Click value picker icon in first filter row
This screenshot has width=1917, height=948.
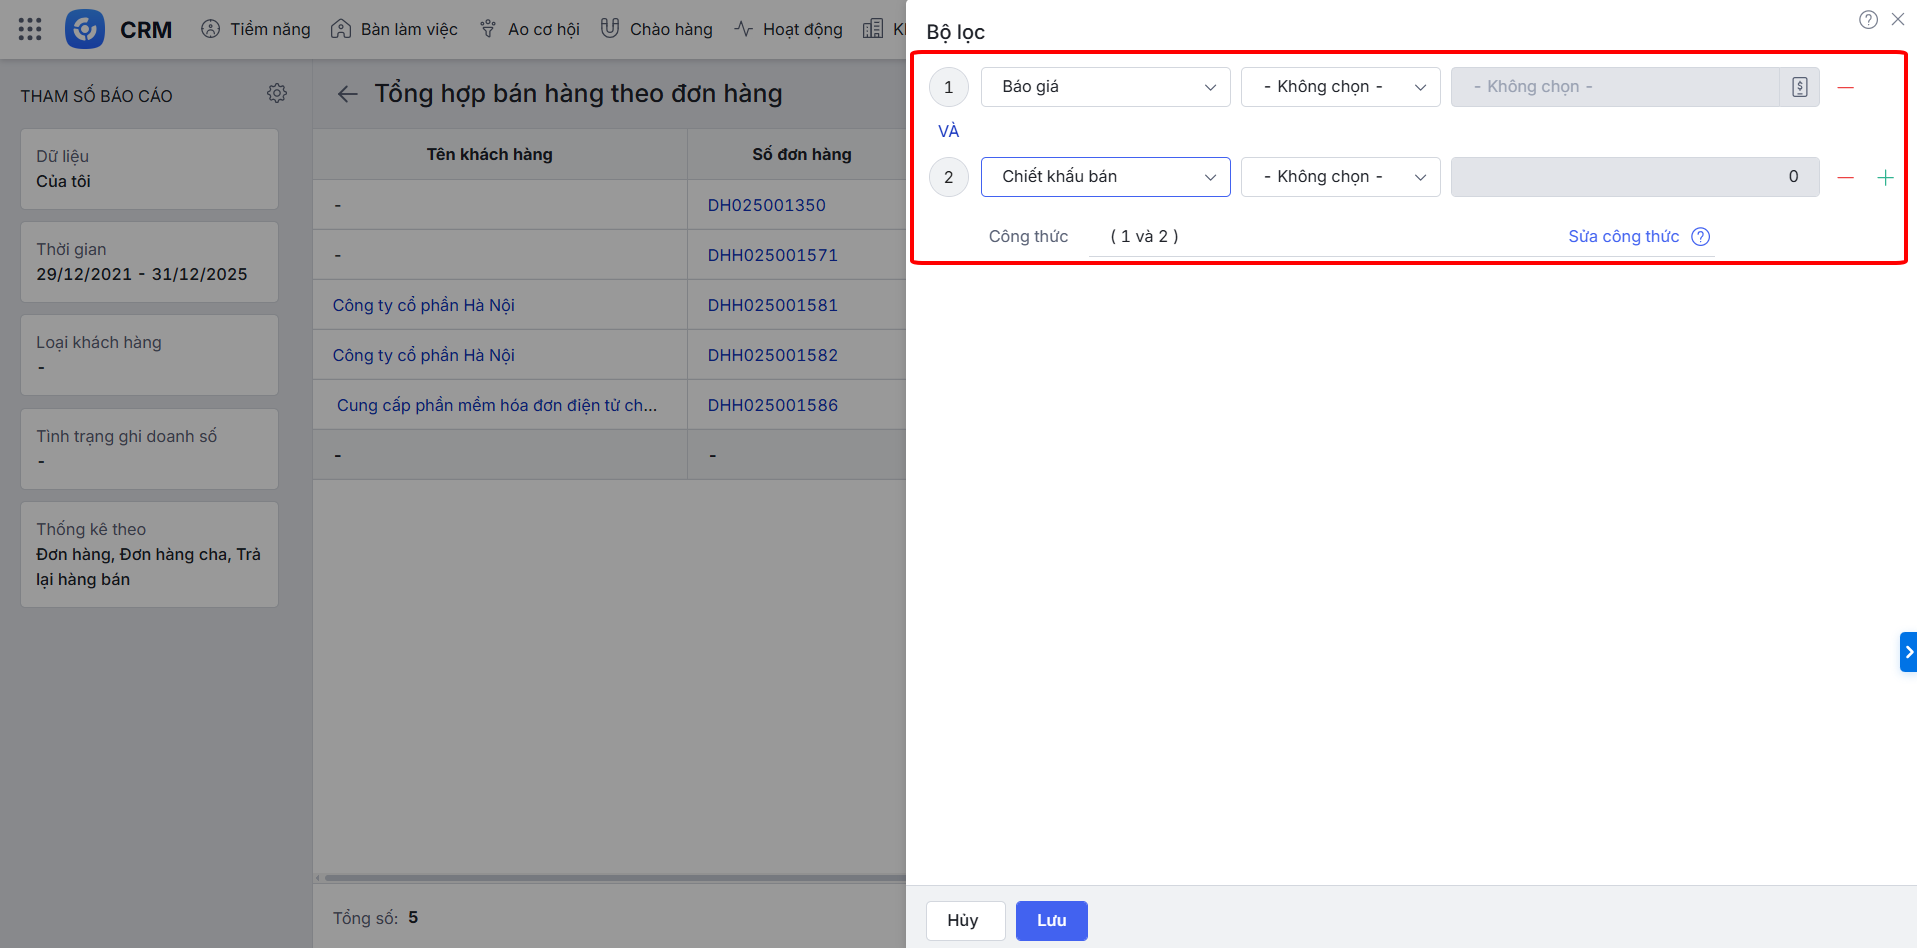[x=1799, y=87]
